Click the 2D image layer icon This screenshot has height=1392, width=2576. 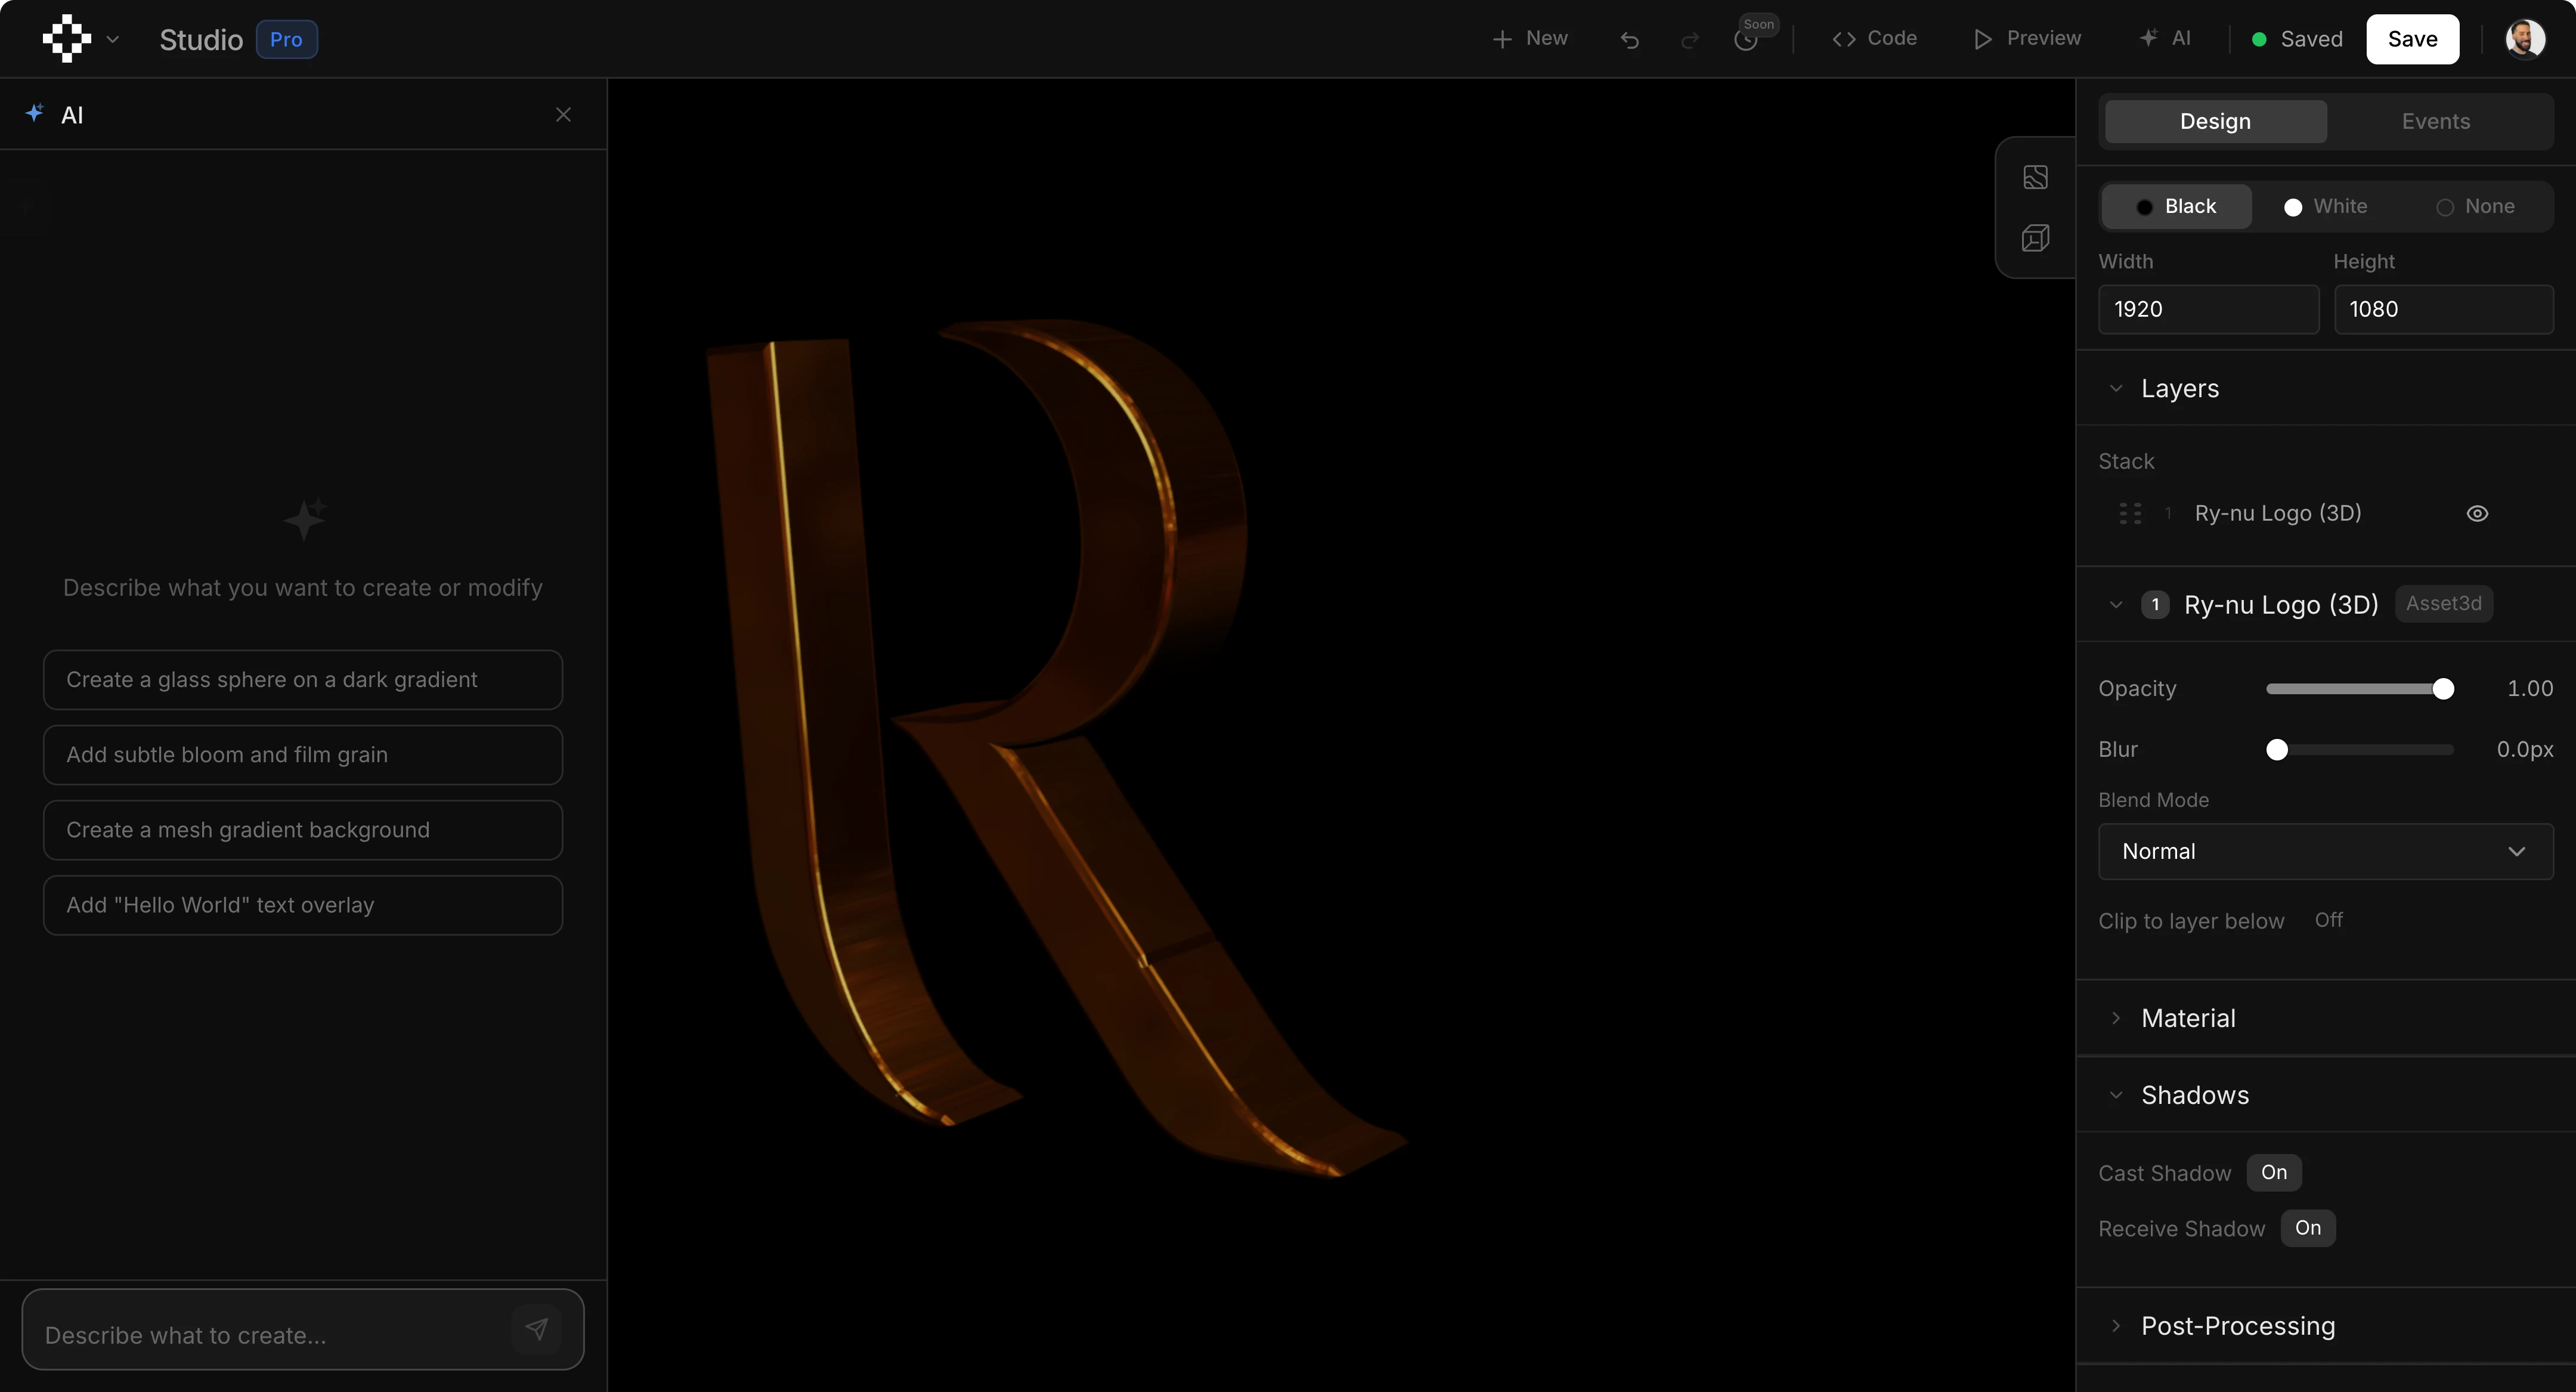click(2035, 177)
